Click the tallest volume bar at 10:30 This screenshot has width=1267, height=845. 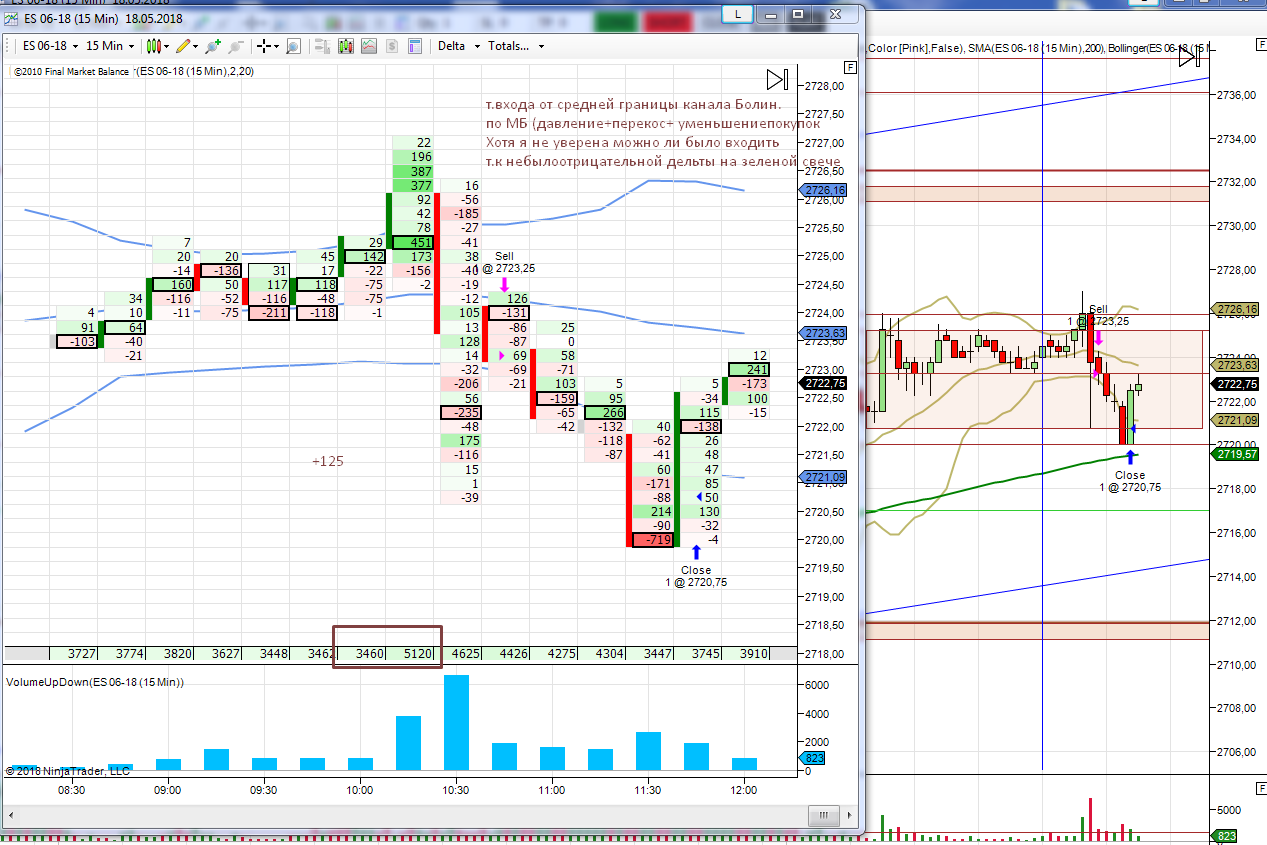coord(456,723)
